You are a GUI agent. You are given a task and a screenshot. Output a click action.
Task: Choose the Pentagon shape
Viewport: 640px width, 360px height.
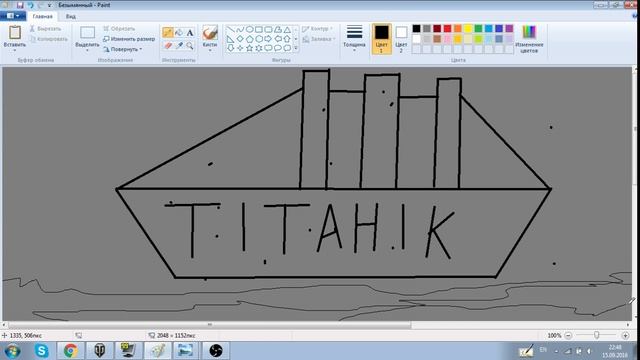pos(249,39)
